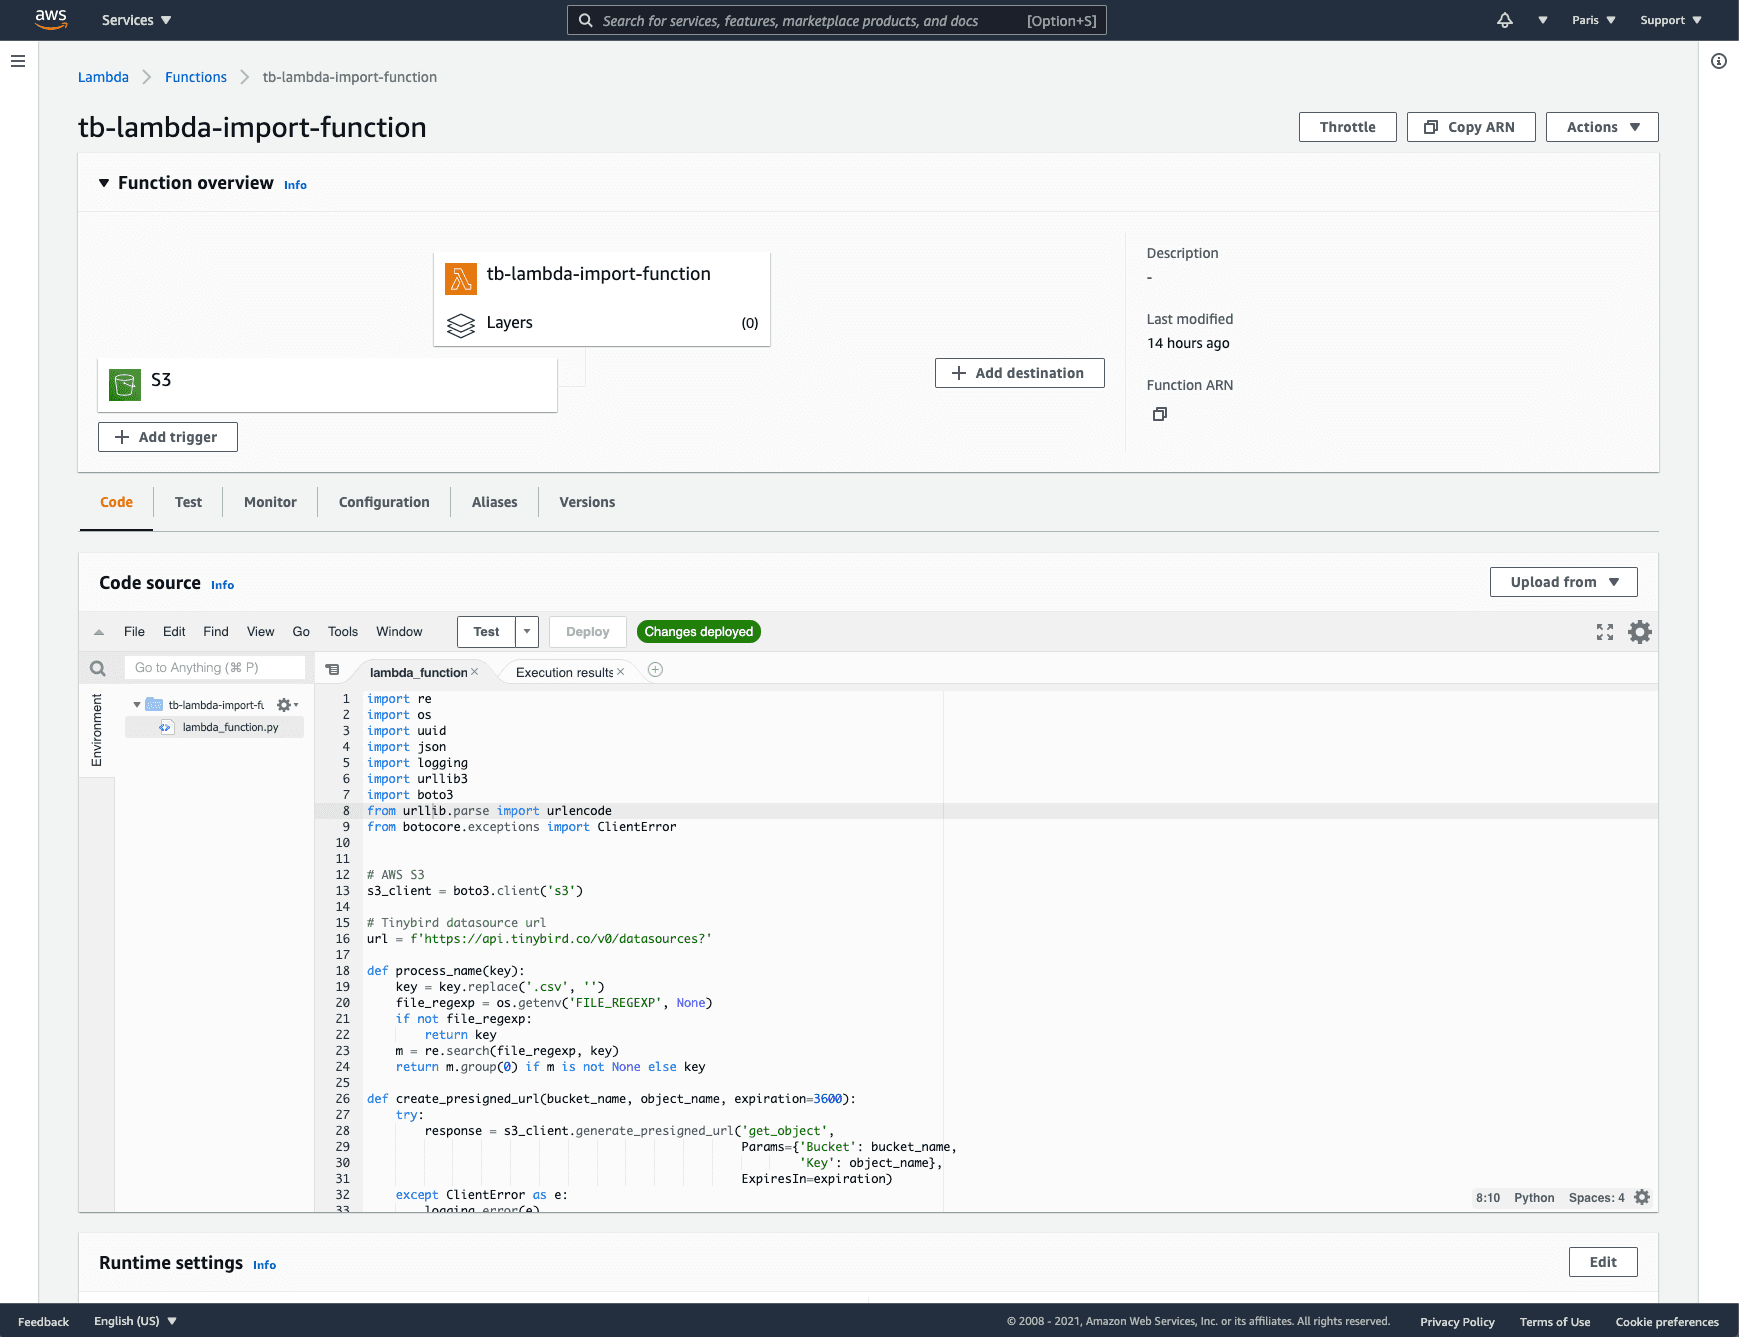The height and width of the screenshot is (1337, 1739).
Task: Open the Tools menu in editor
Action: [342, 631]
